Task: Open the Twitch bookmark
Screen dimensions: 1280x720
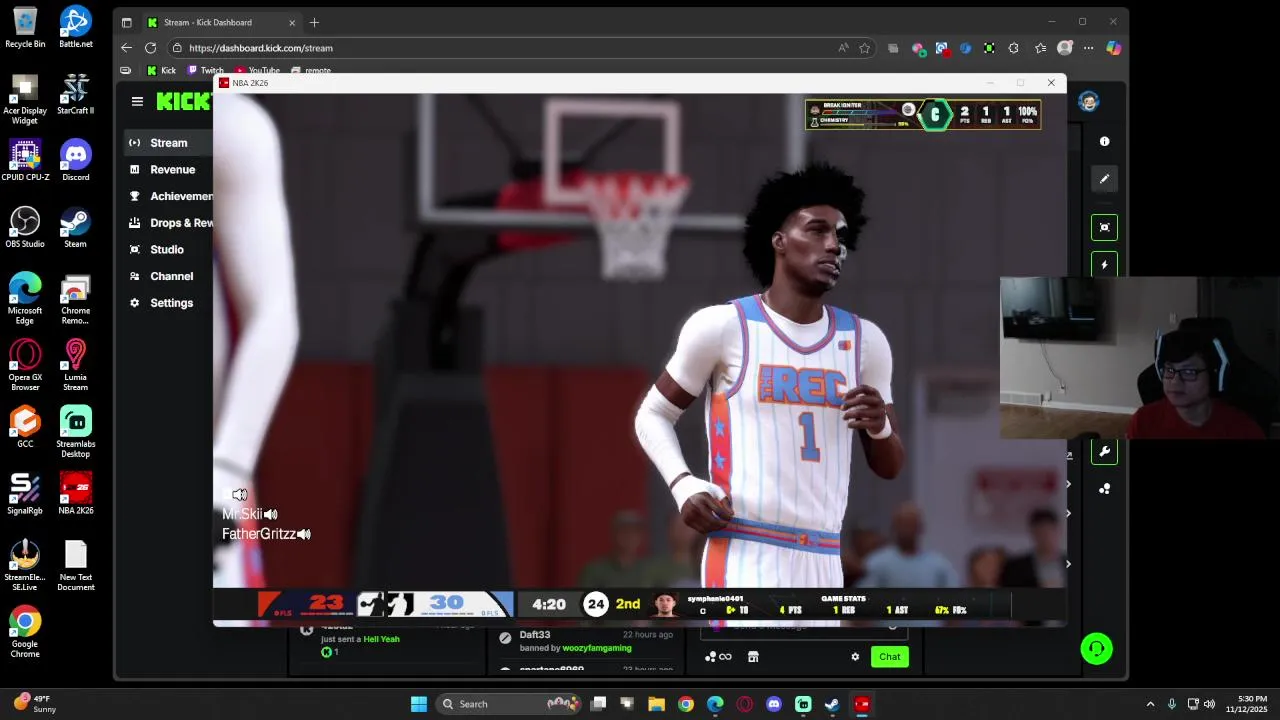Action: click(x=205, y=71)
